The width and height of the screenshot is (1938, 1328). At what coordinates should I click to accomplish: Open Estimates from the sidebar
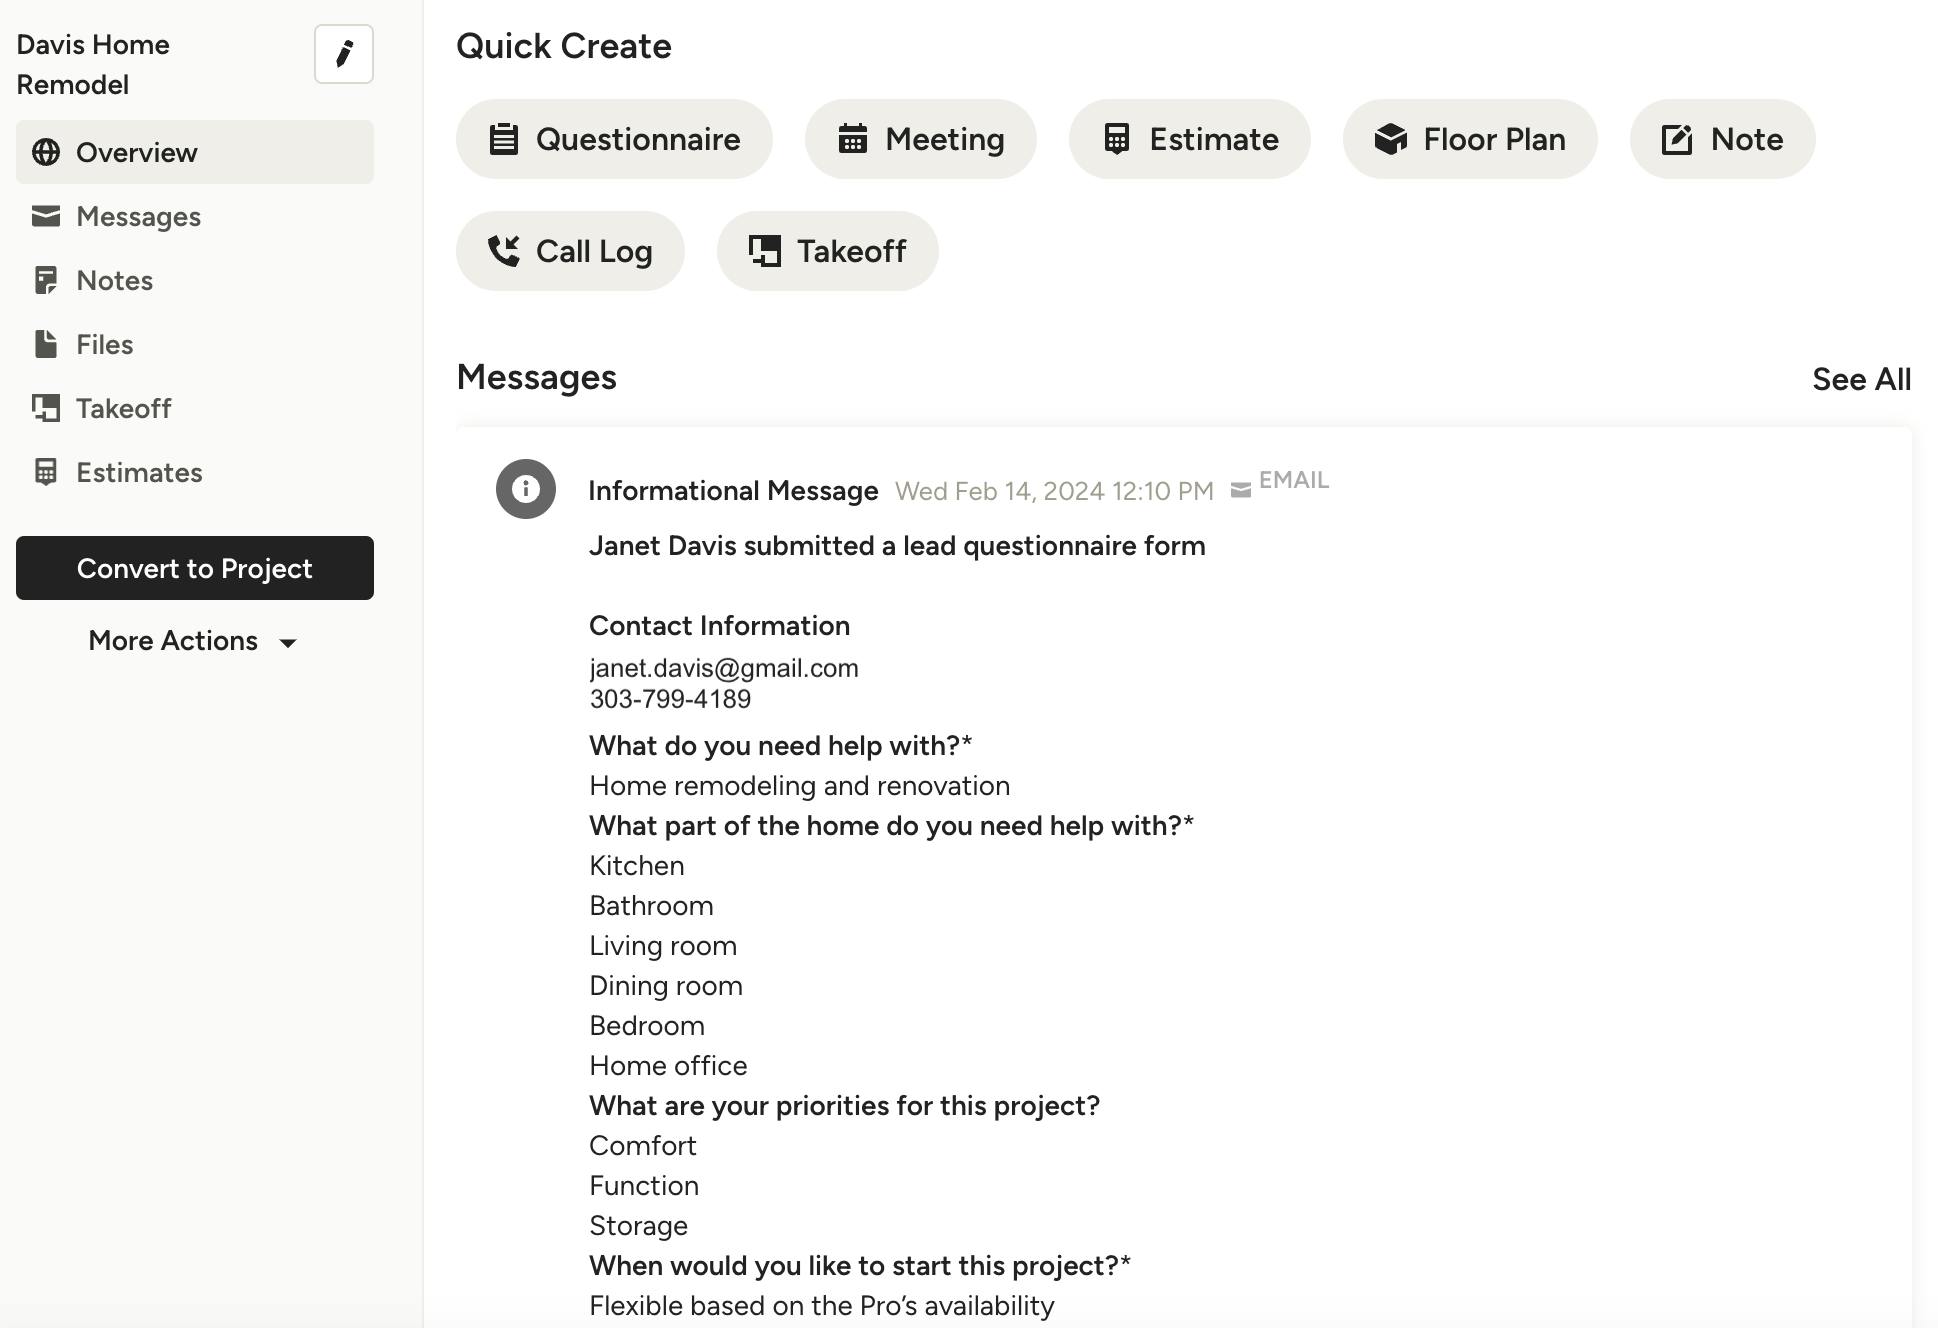click(138, 472)
